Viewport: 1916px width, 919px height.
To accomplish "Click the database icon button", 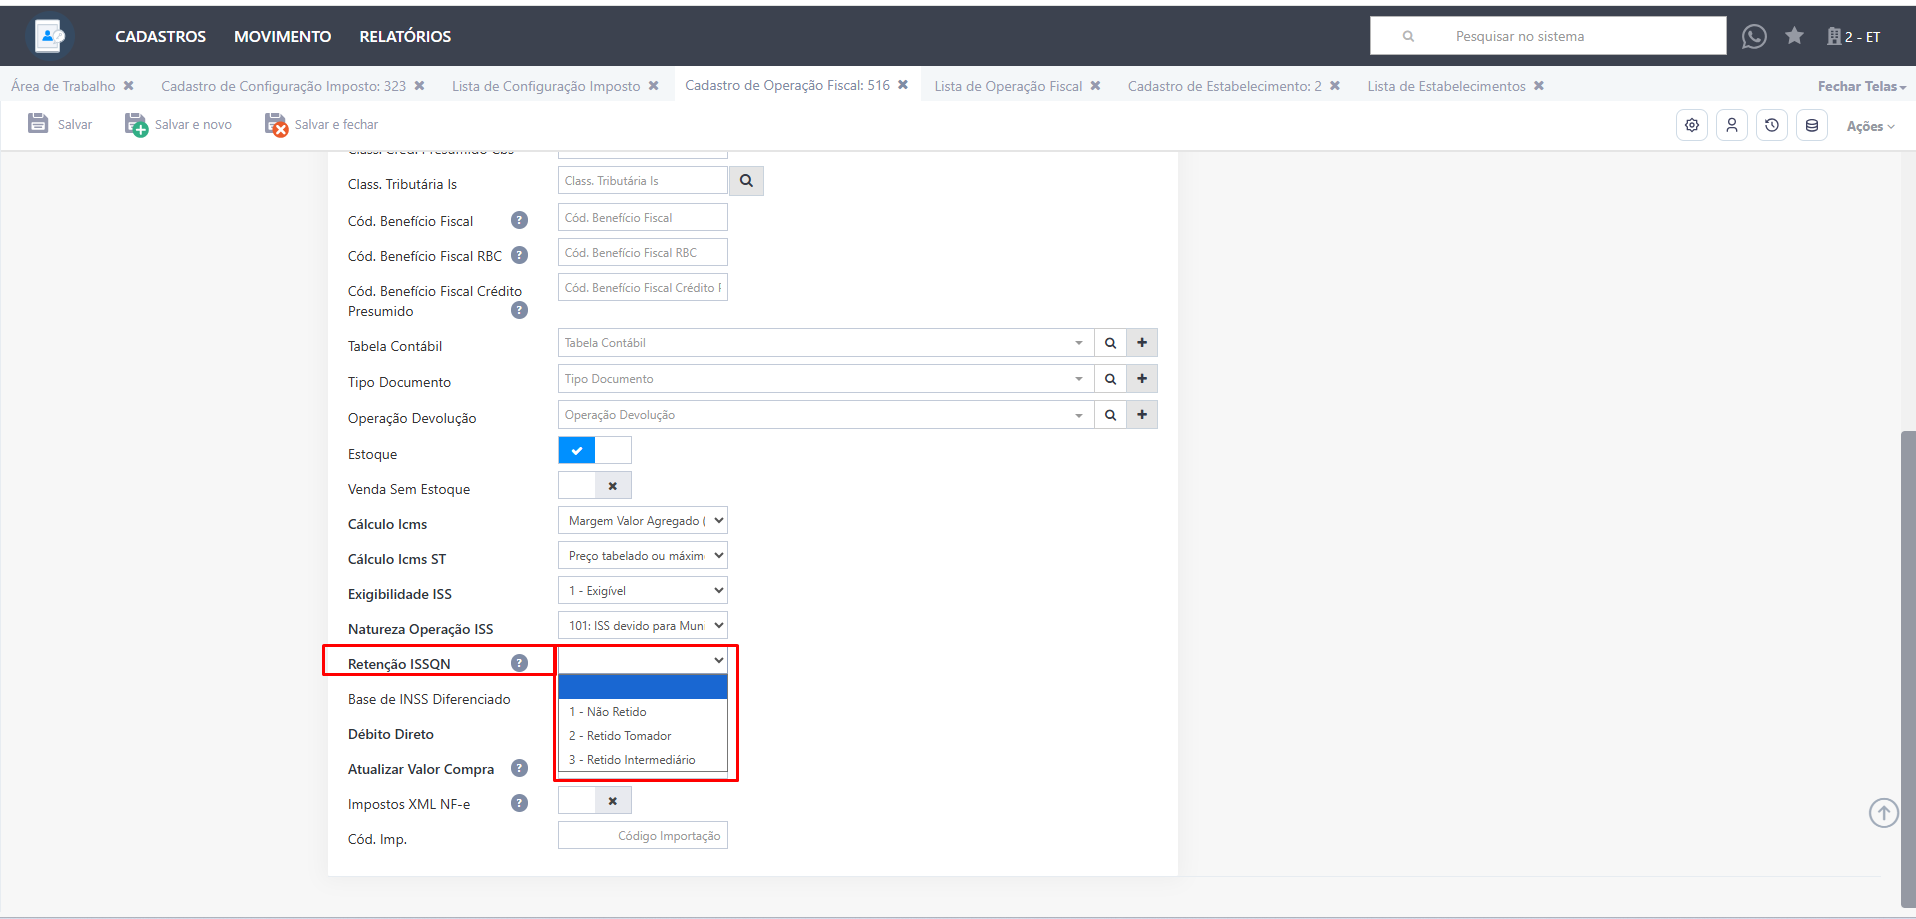I will 1811,125.
